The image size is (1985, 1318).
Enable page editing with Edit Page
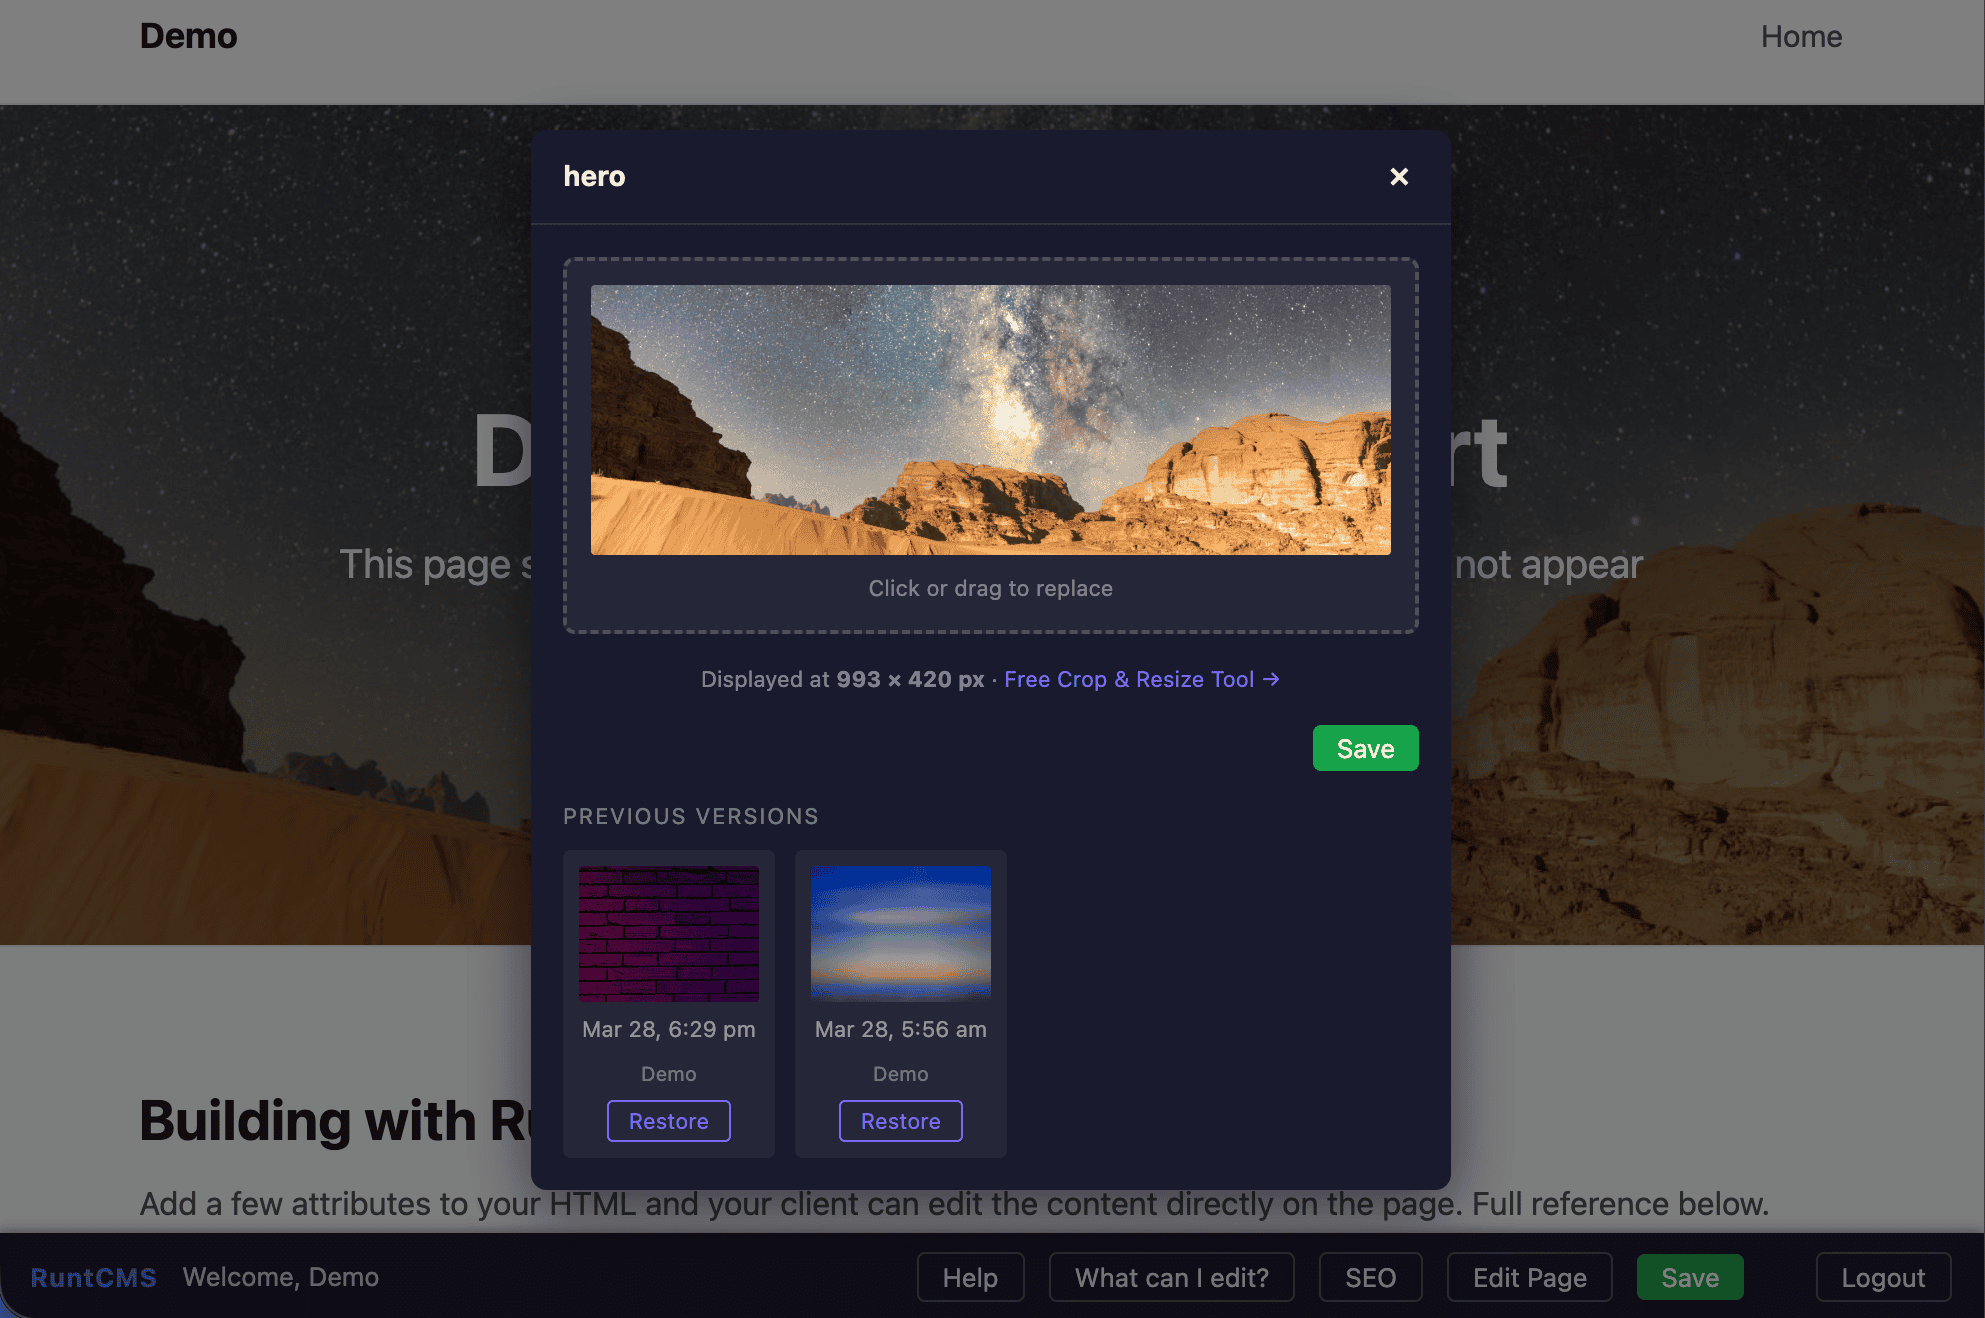coord(1528,1277)
